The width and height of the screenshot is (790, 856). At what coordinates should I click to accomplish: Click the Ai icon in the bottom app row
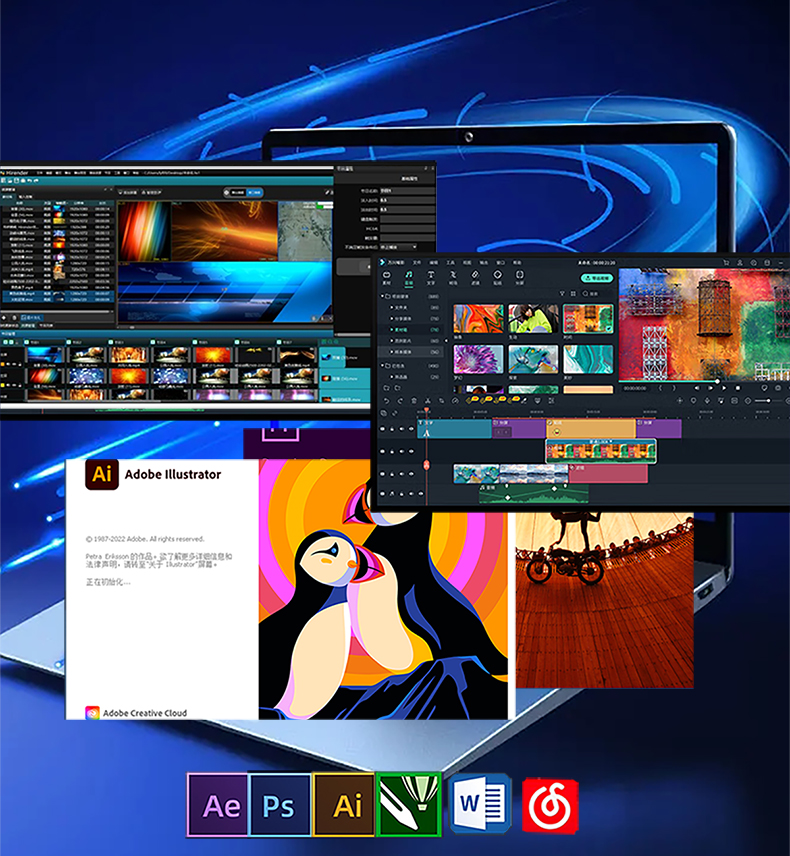(343, 804)
